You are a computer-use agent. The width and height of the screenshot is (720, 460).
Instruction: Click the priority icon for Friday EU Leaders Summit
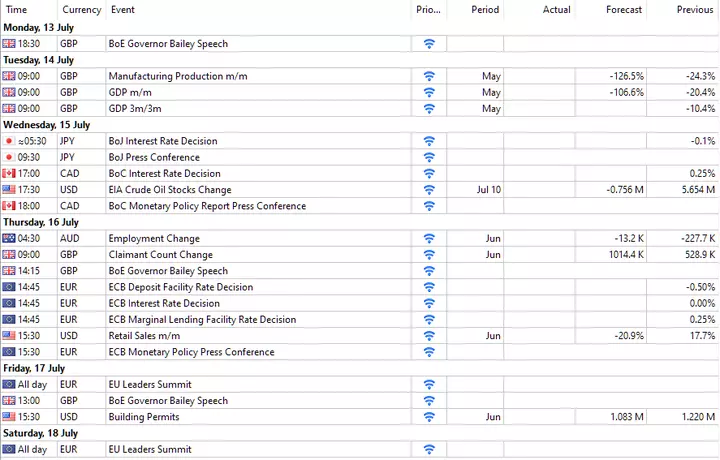pos(429,384)
